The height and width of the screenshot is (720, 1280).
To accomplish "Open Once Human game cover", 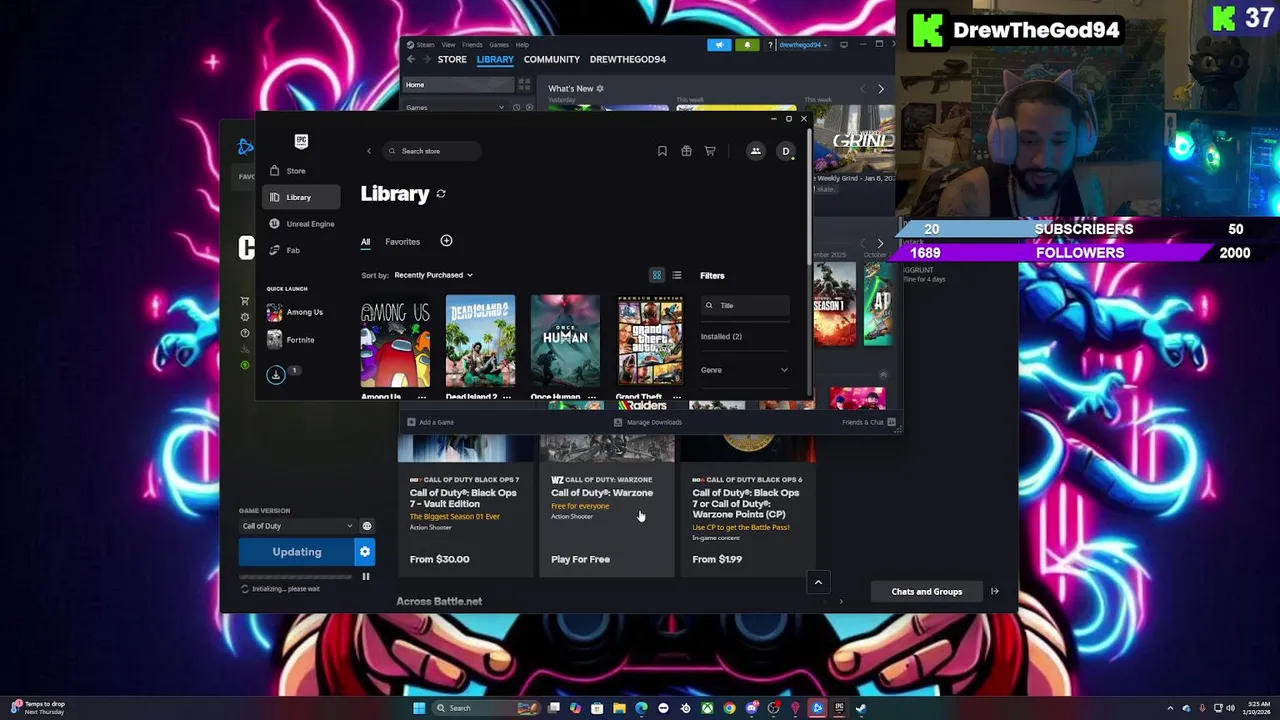I will pos(565,341).
